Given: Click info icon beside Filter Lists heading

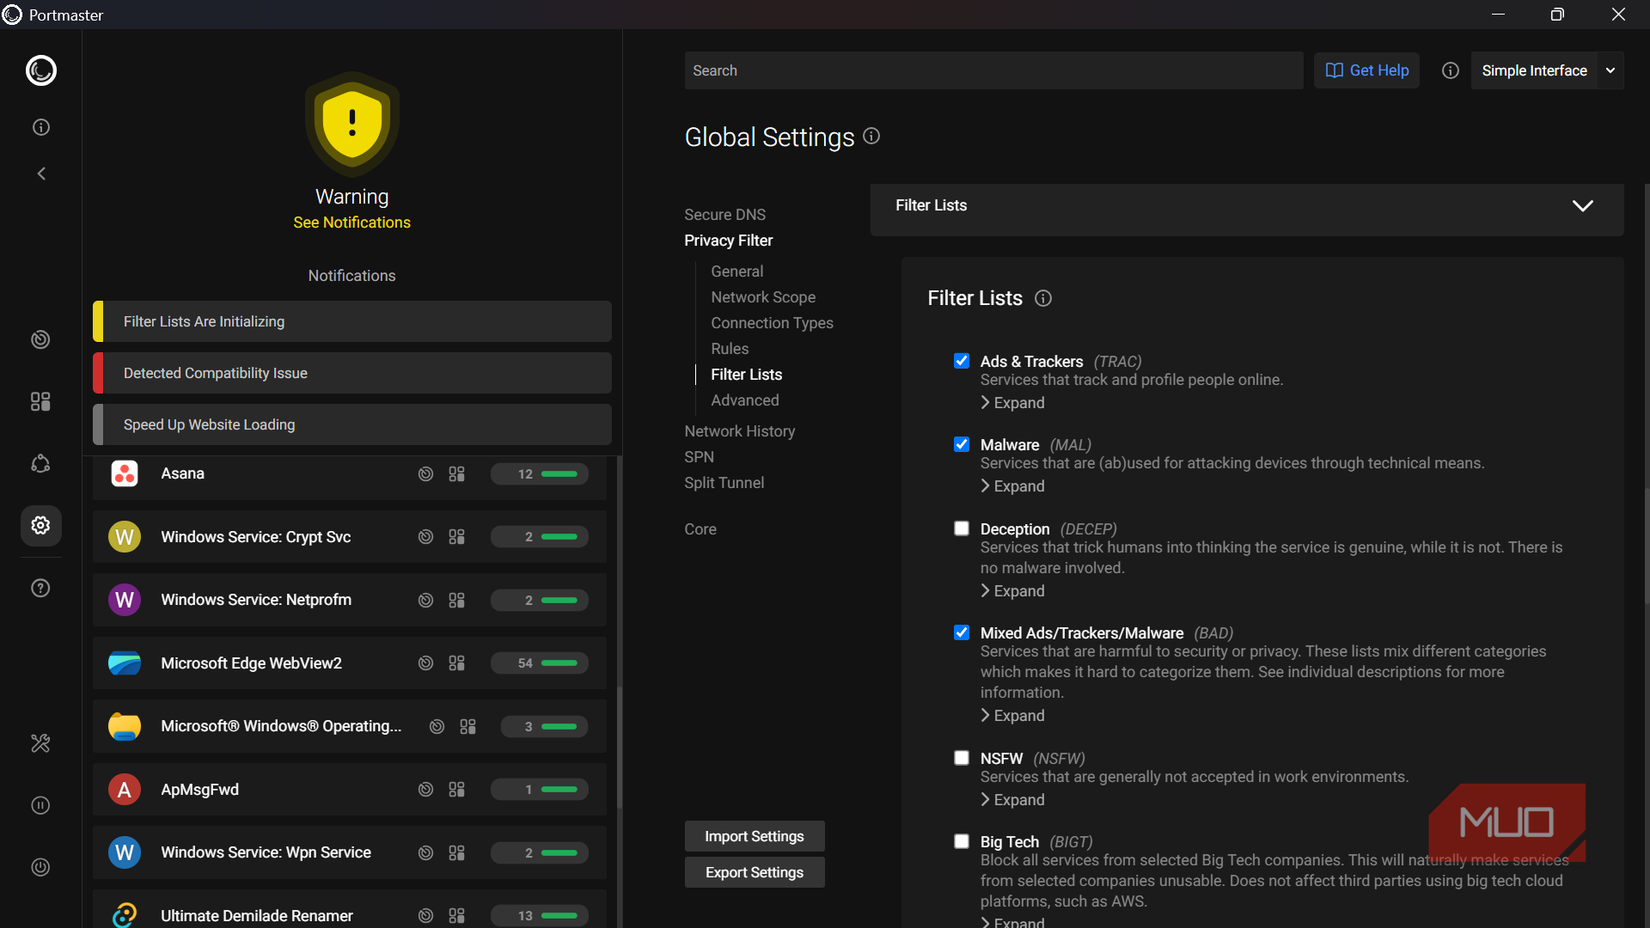Looking at the screenshot, I should tap(1043, 298).
